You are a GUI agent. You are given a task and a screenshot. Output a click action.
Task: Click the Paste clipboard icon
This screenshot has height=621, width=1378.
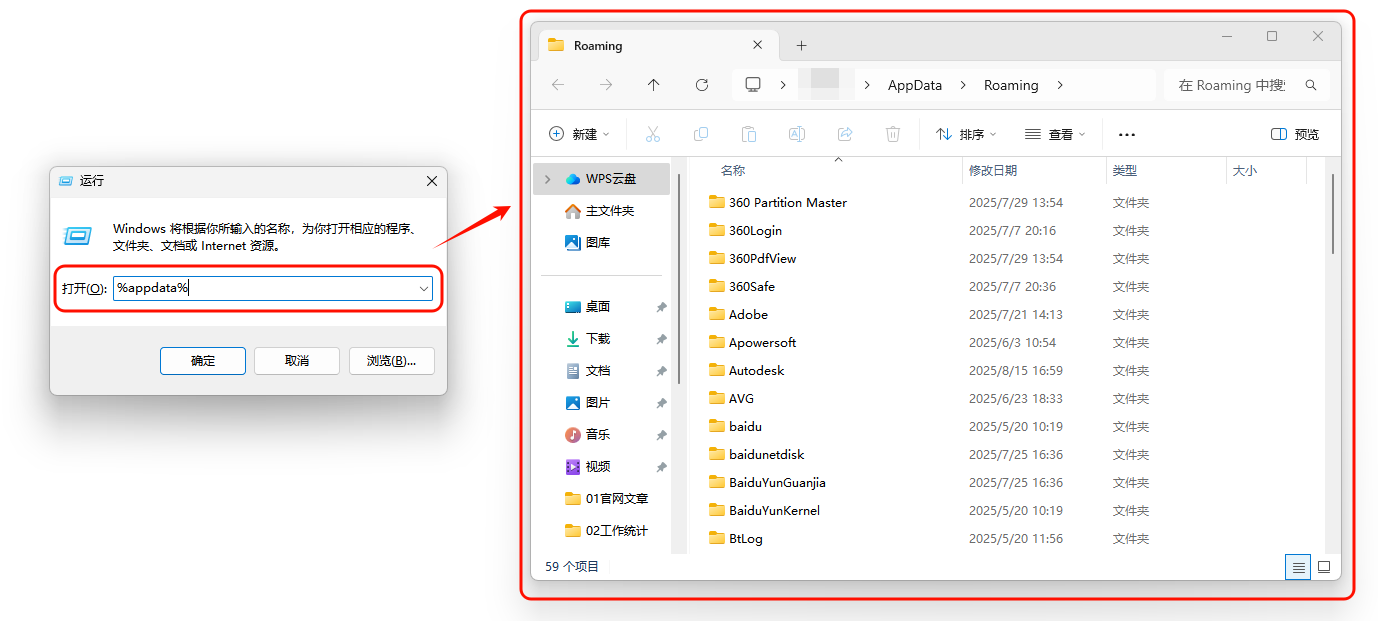click(749, 134)
